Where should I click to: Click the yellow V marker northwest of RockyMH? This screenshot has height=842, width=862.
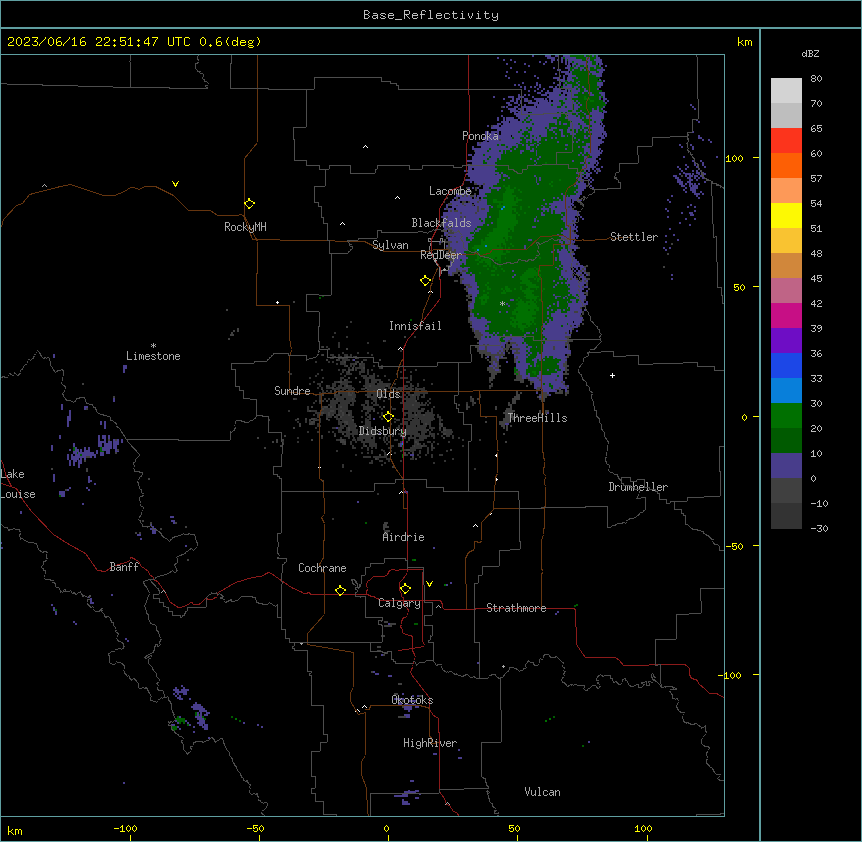(175, 184)
